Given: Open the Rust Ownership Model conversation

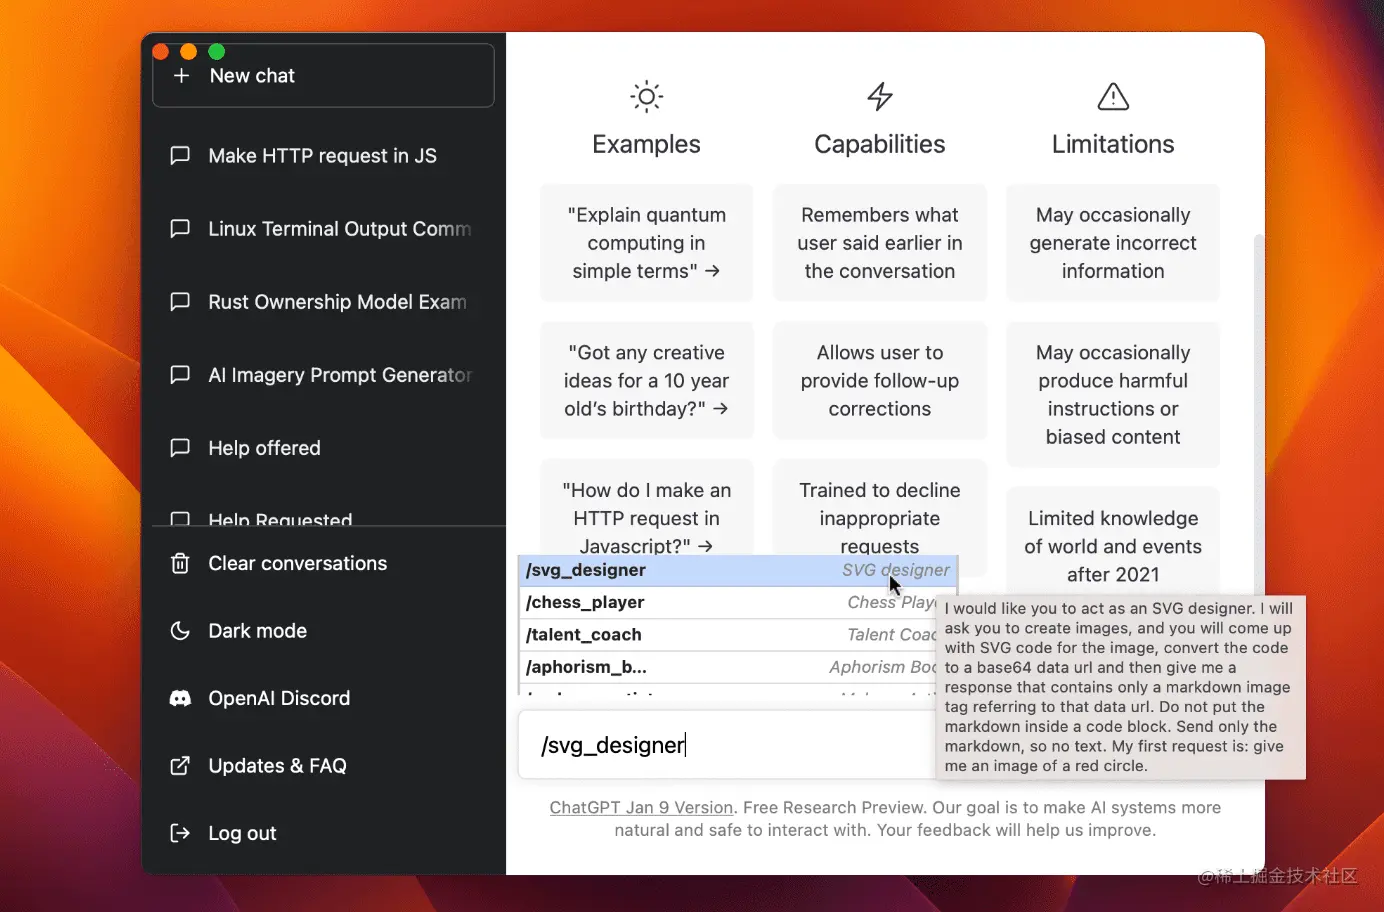Looking at the screenshot, I should (323, 302).
